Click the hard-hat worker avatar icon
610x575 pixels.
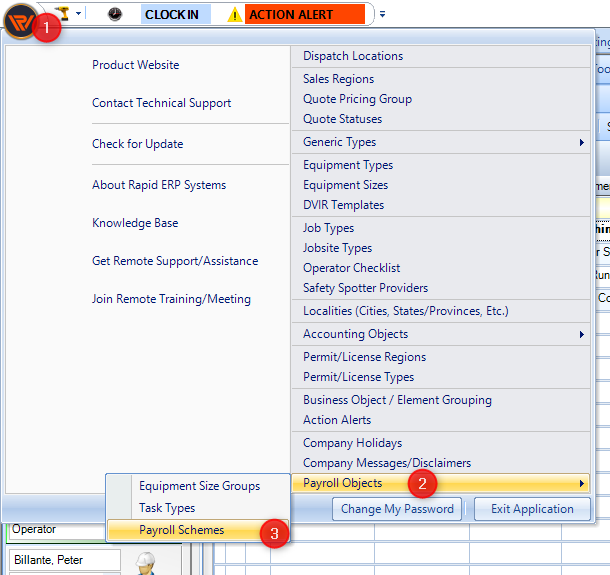[145, 563]
